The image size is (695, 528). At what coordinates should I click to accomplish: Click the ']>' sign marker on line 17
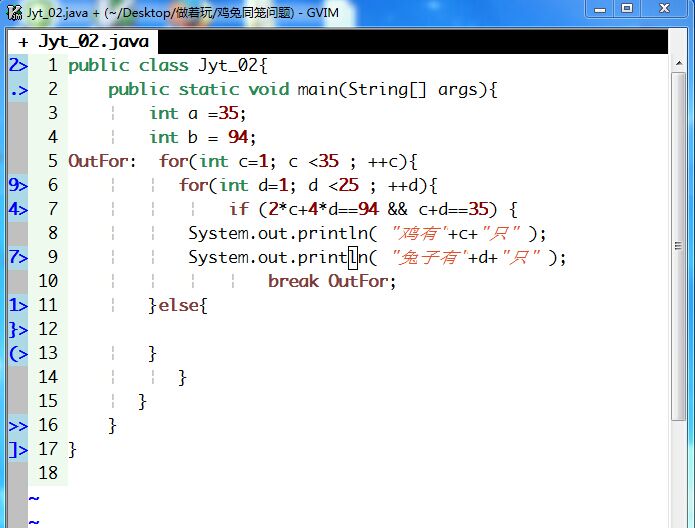click(x=18, y=450)
